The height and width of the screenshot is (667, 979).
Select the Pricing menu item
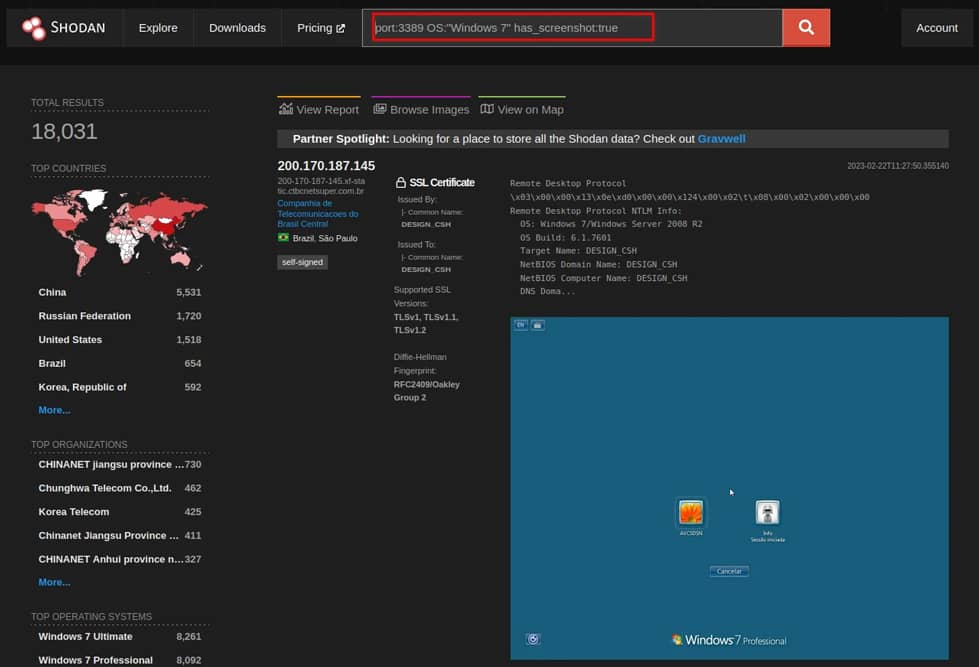tap(314, 27)
